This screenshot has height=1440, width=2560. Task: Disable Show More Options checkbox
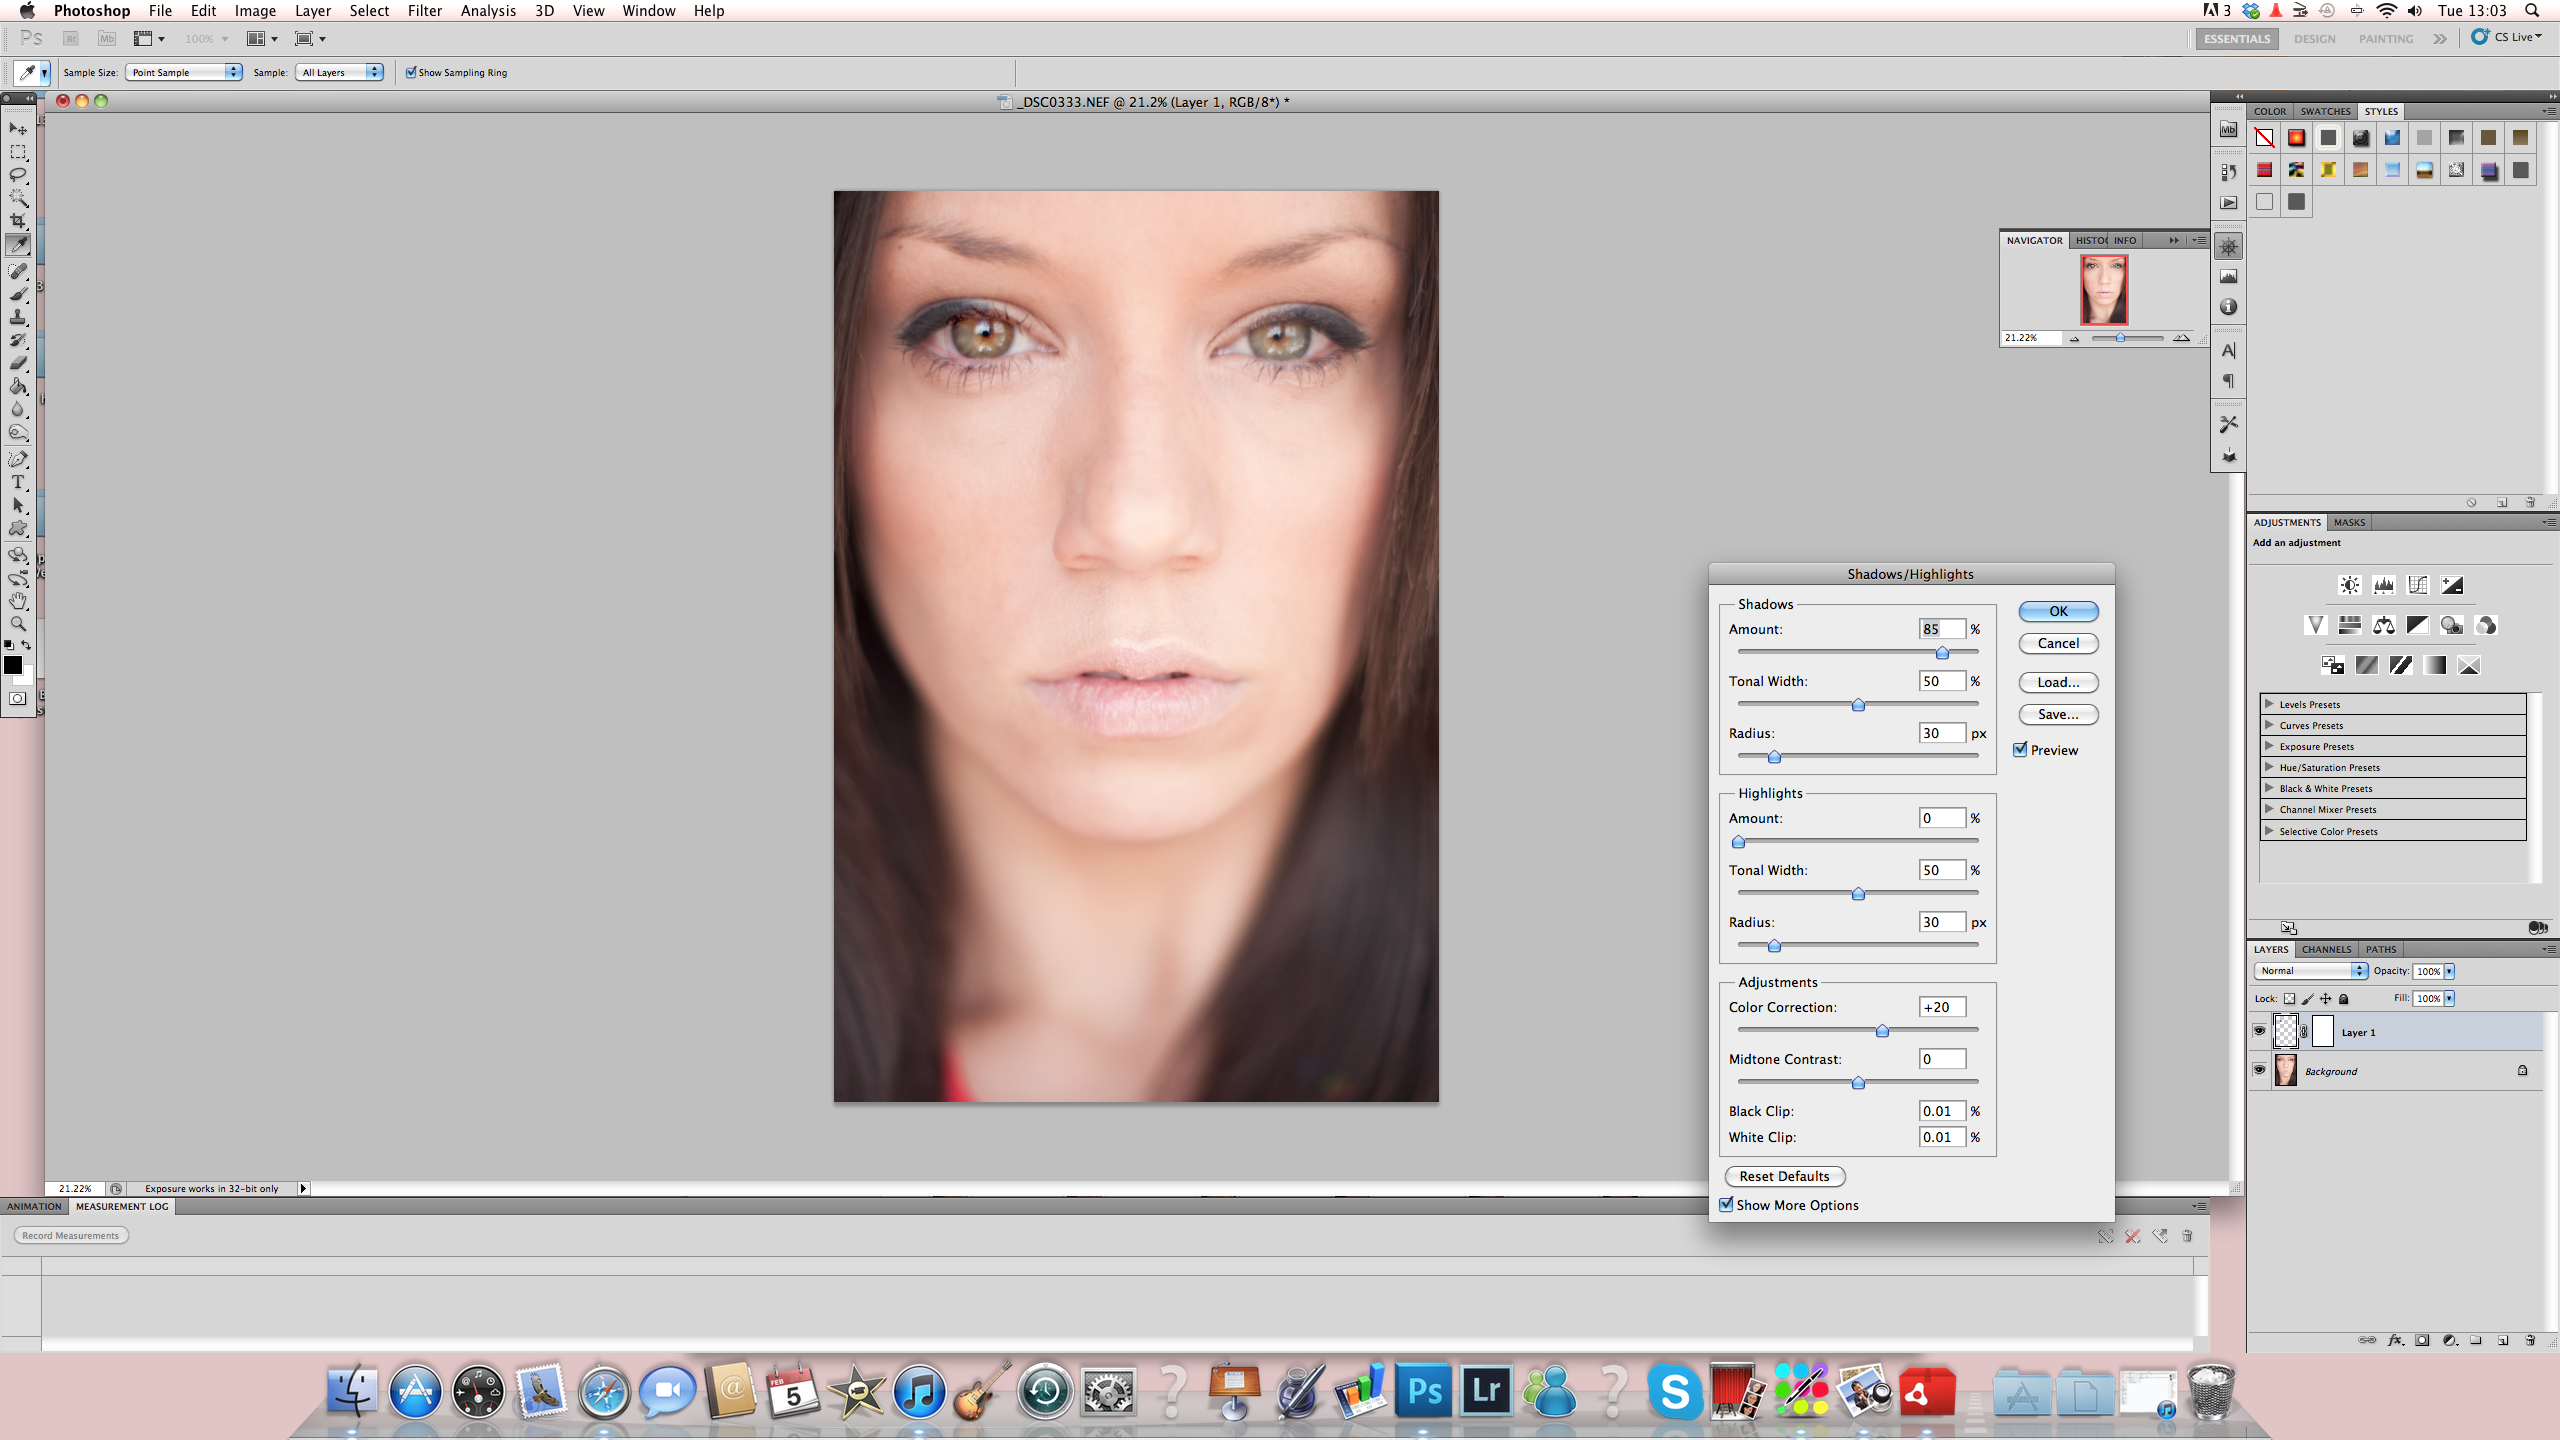[x=1726, y=1204]
